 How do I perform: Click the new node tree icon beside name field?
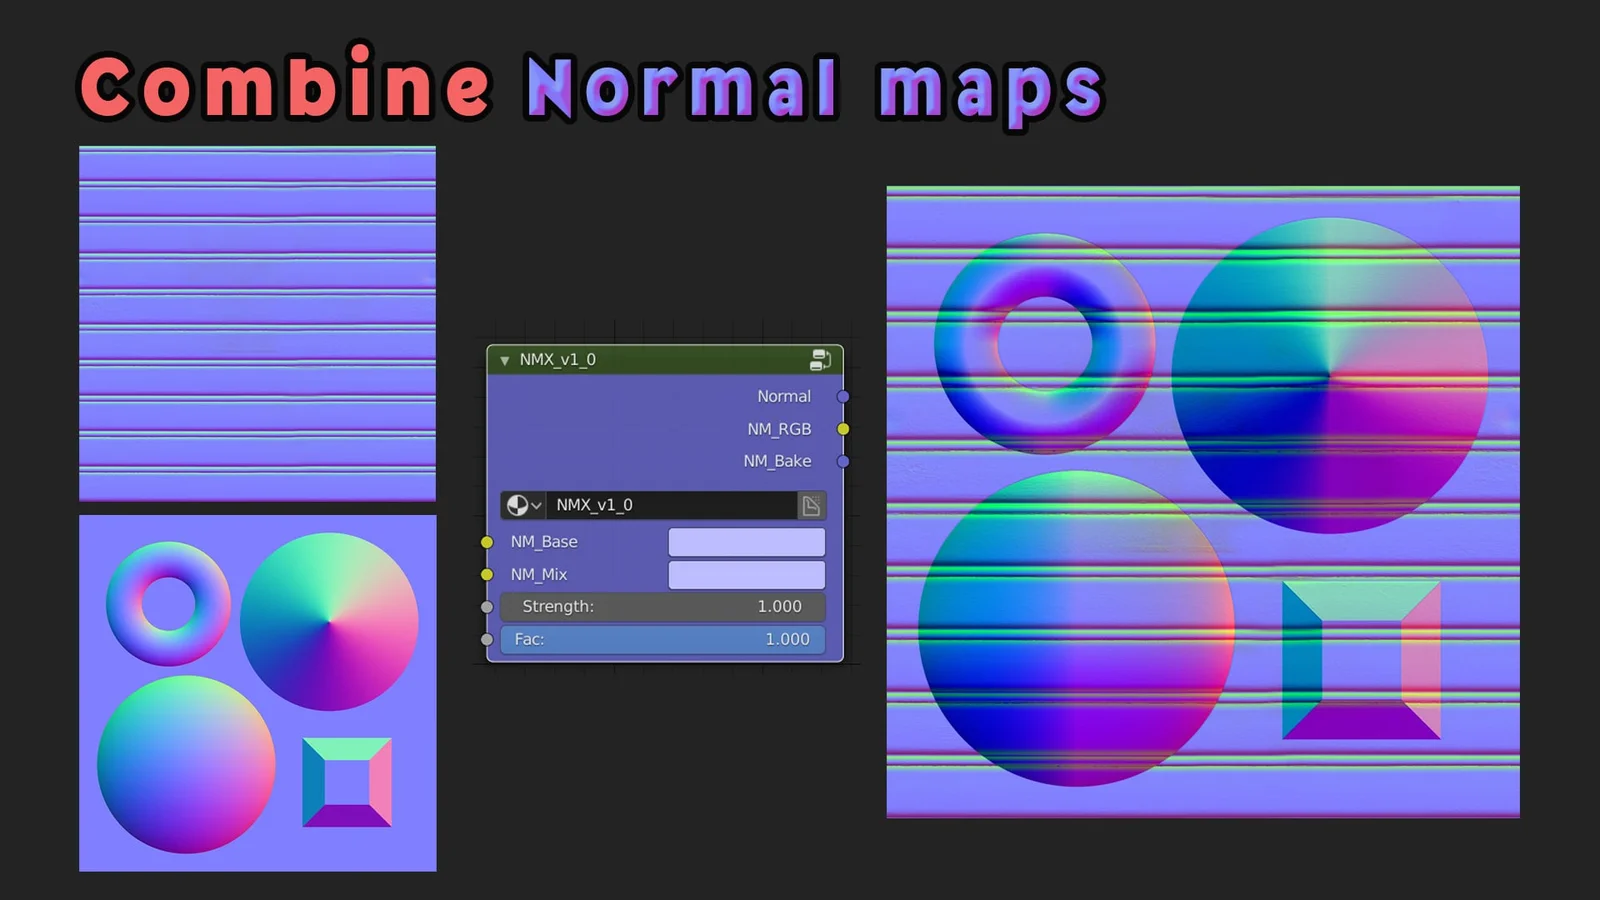(x=810, y=505)
